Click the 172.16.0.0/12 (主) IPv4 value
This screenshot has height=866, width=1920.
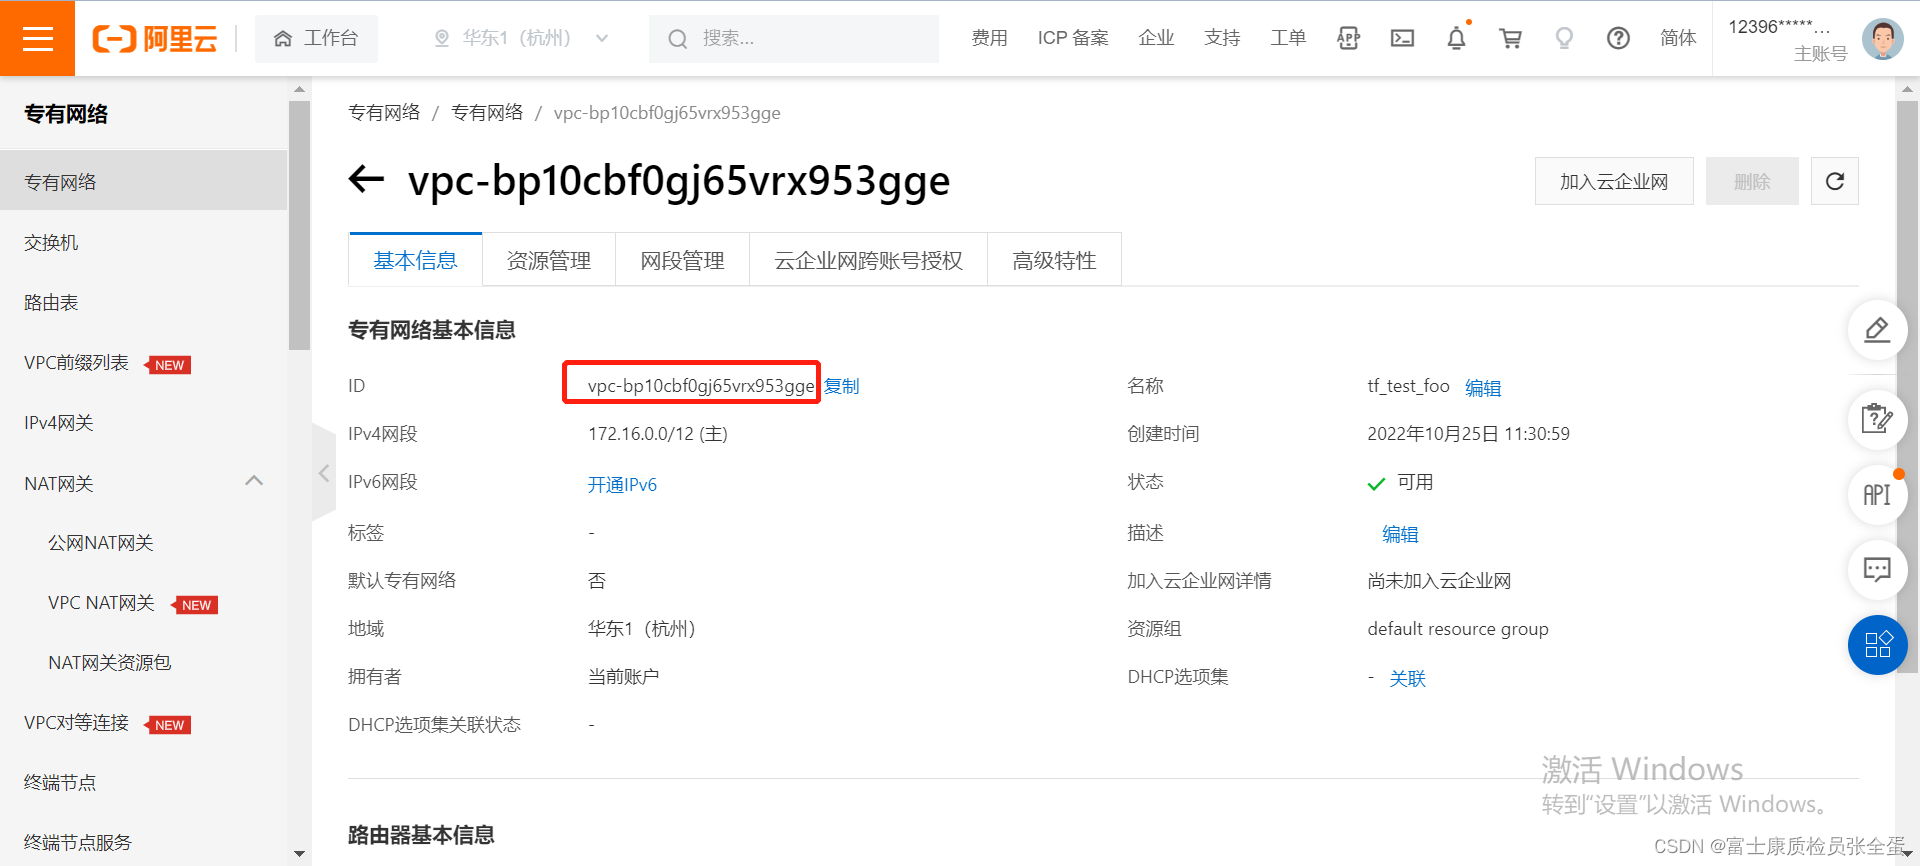click(658, 434)
